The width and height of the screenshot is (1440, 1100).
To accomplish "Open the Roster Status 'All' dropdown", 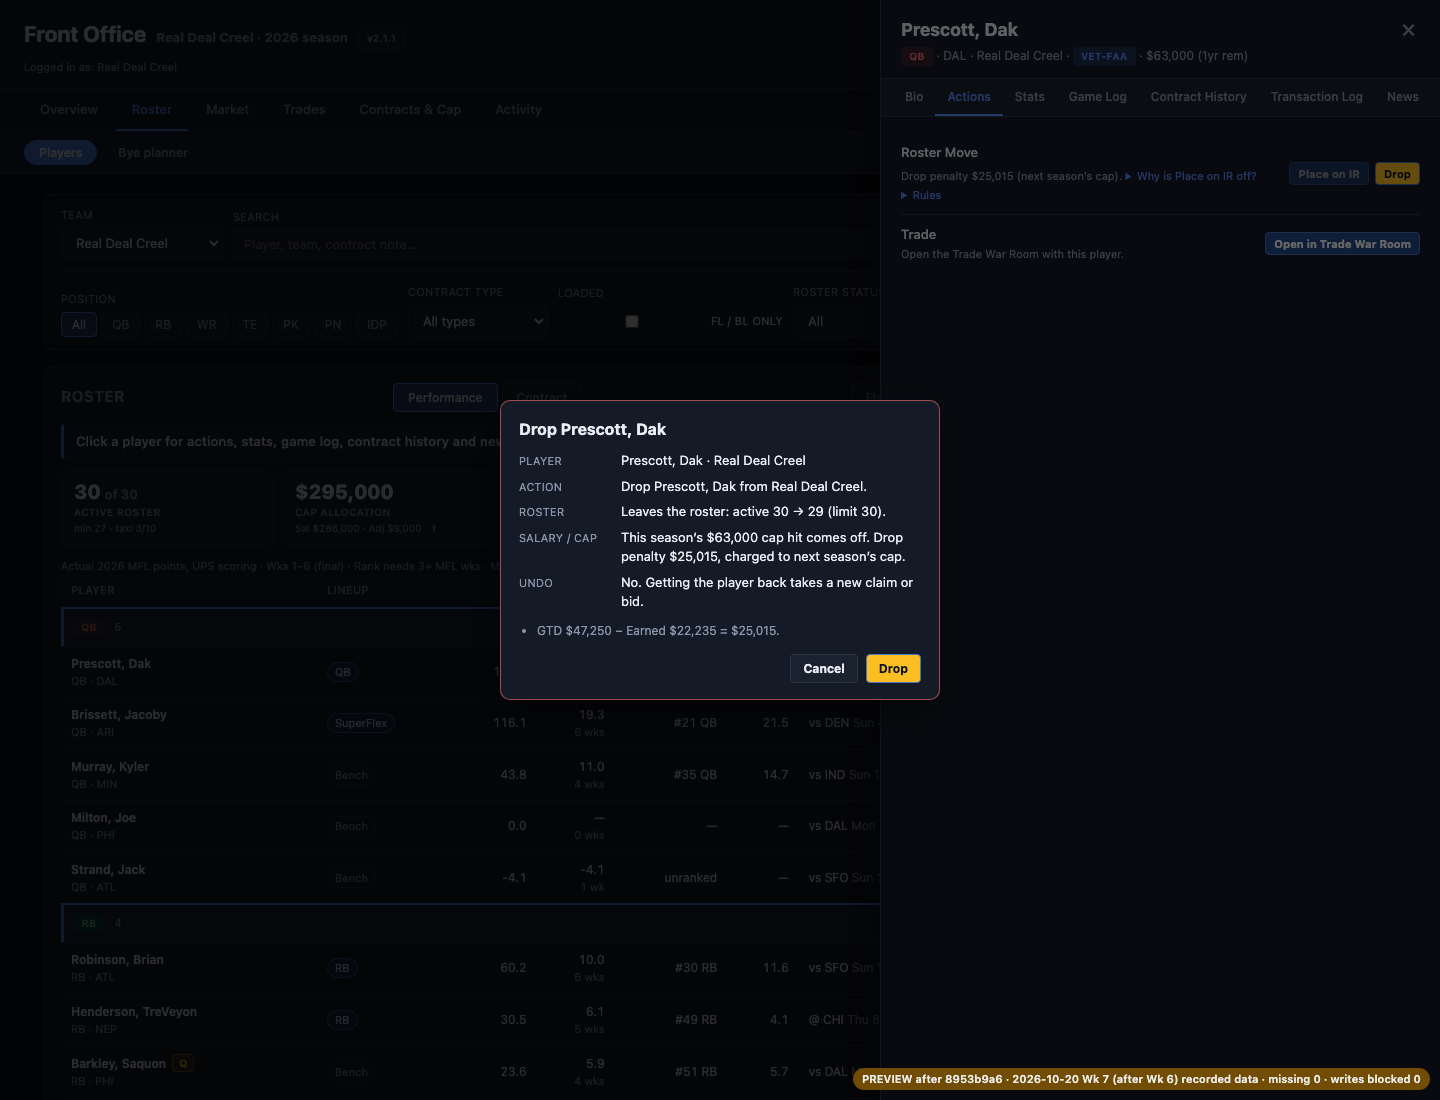I will coord(836,322).
